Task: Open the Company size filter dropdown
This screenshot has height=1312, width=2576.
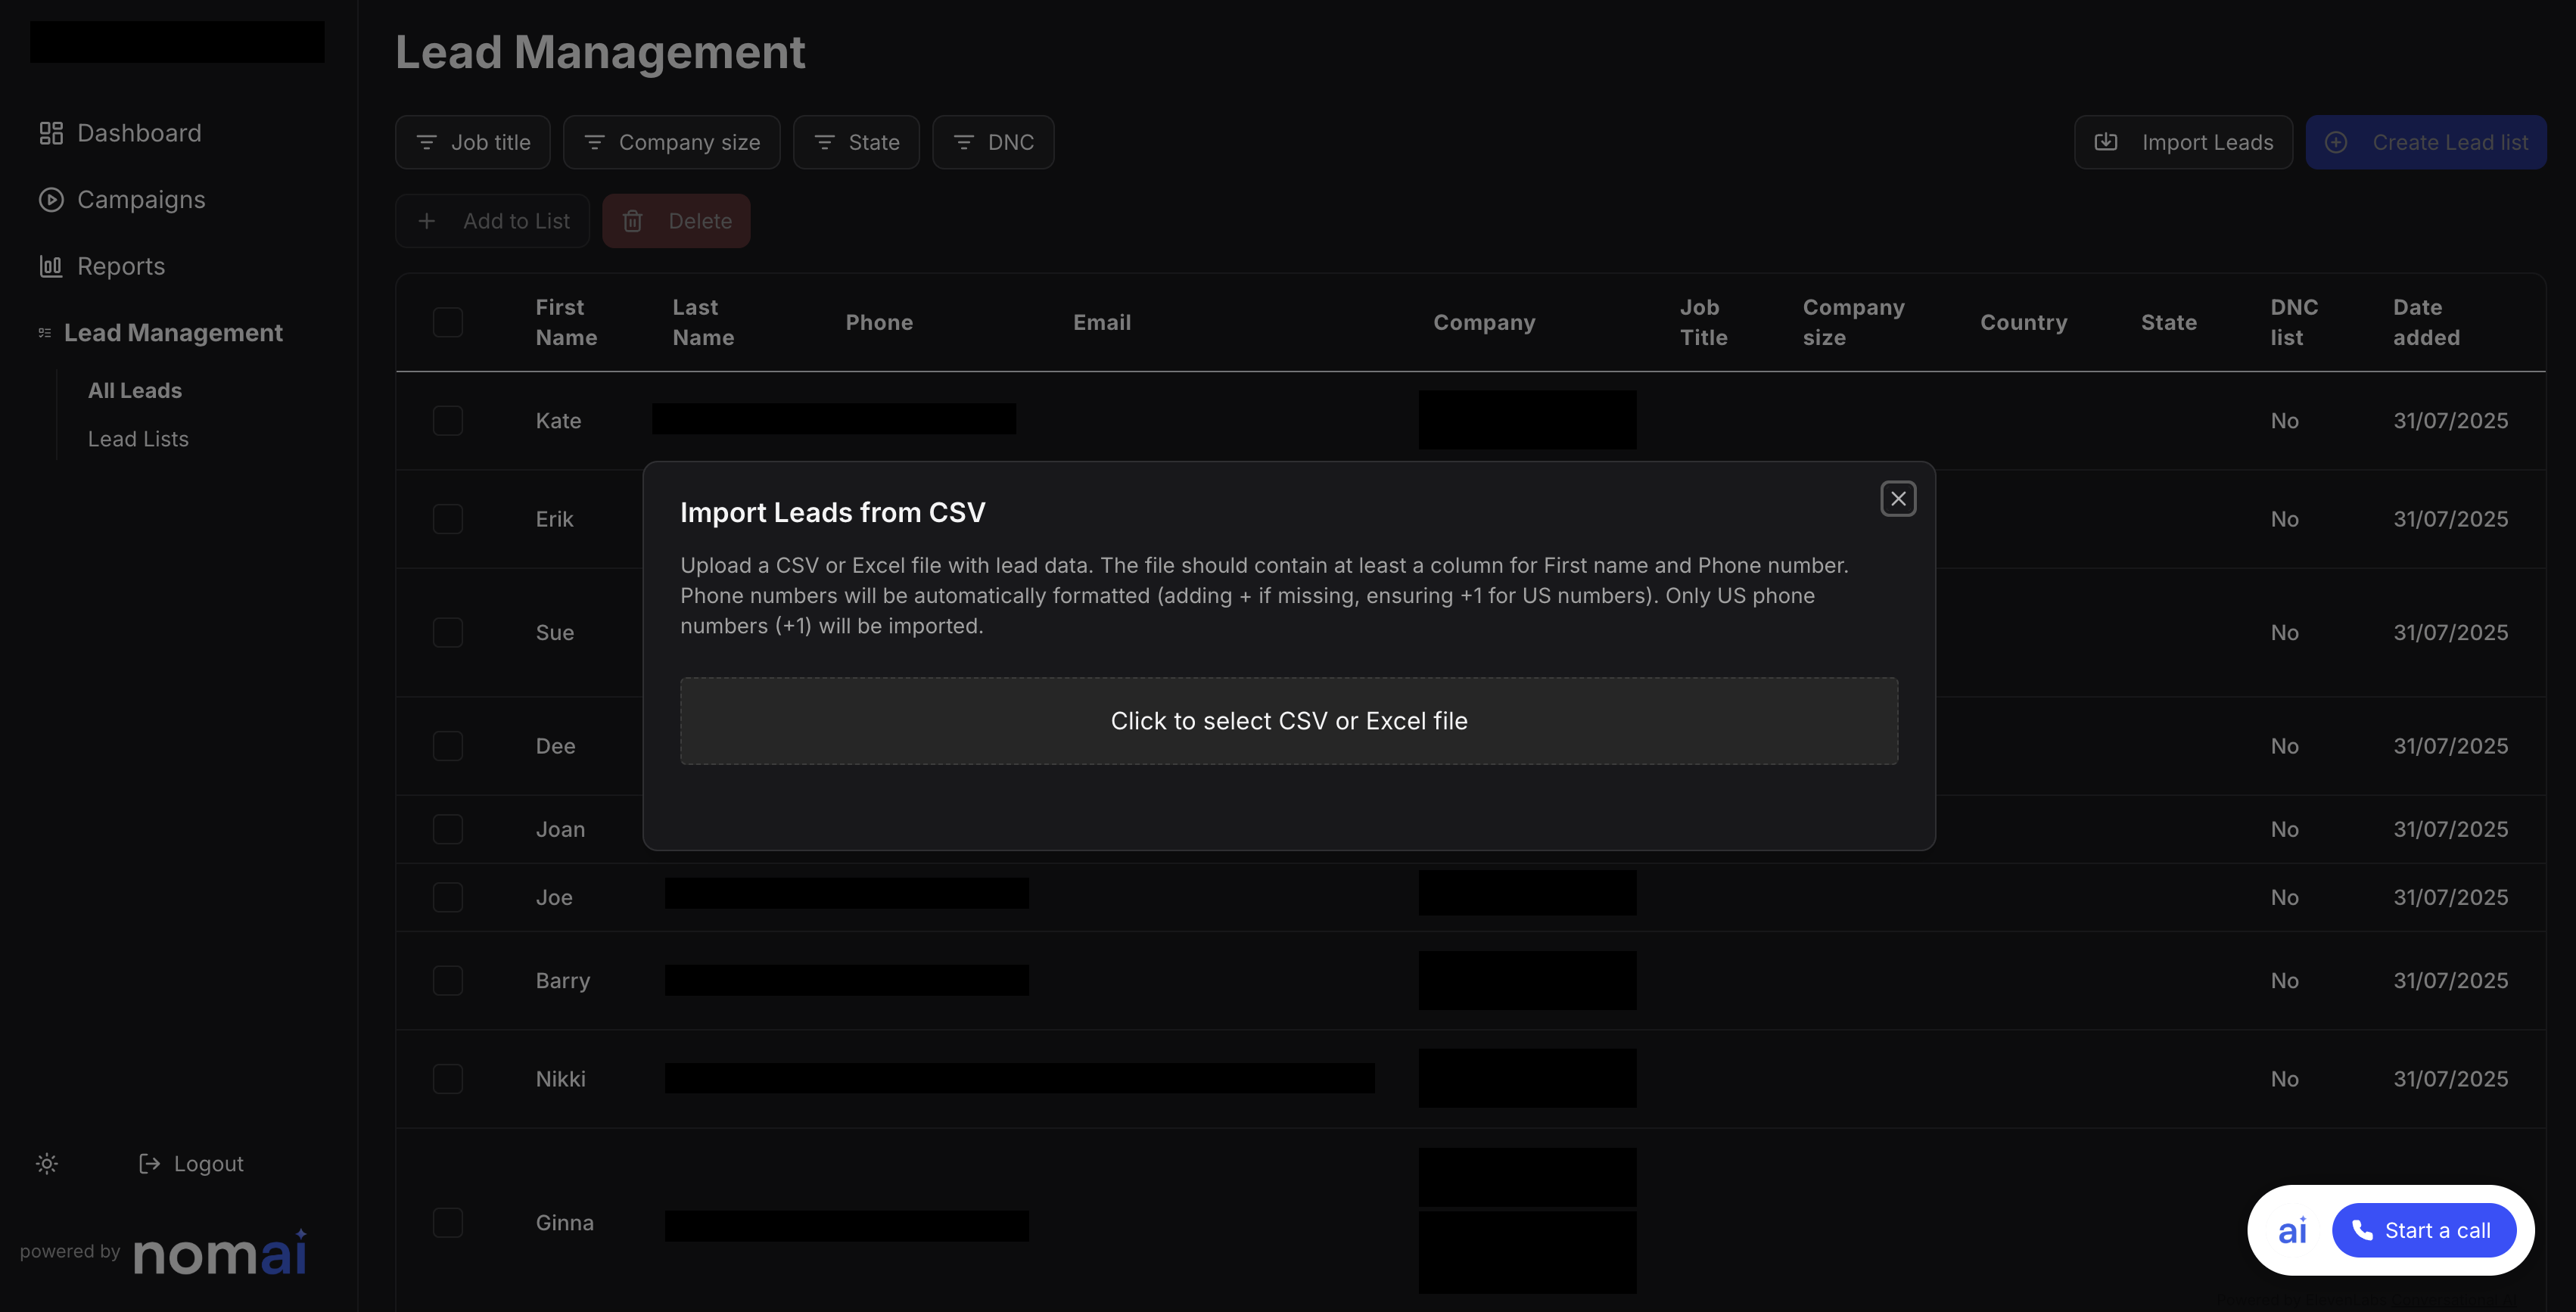Action: pos(671,142)
